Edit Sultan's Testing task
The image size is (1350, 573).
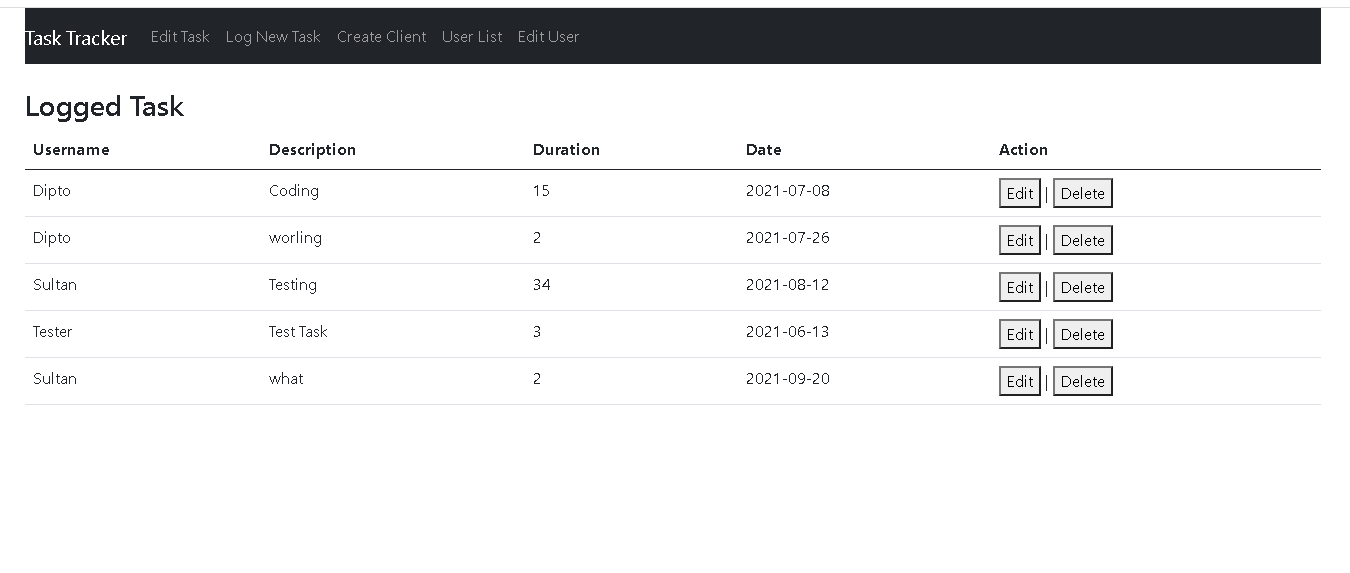(x=1020, y=287)
